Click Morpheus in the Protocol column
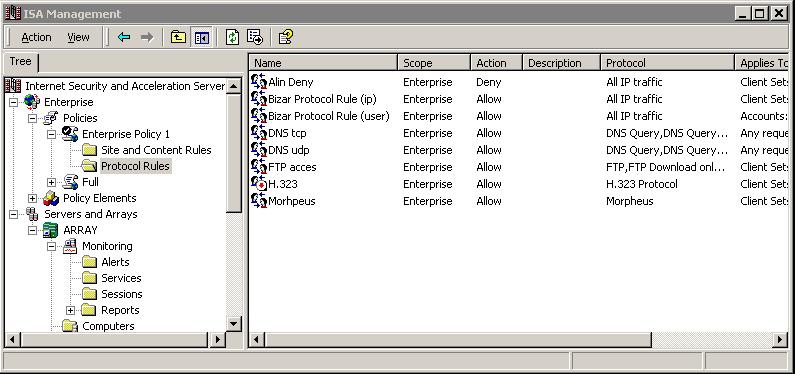 [630, 201]
